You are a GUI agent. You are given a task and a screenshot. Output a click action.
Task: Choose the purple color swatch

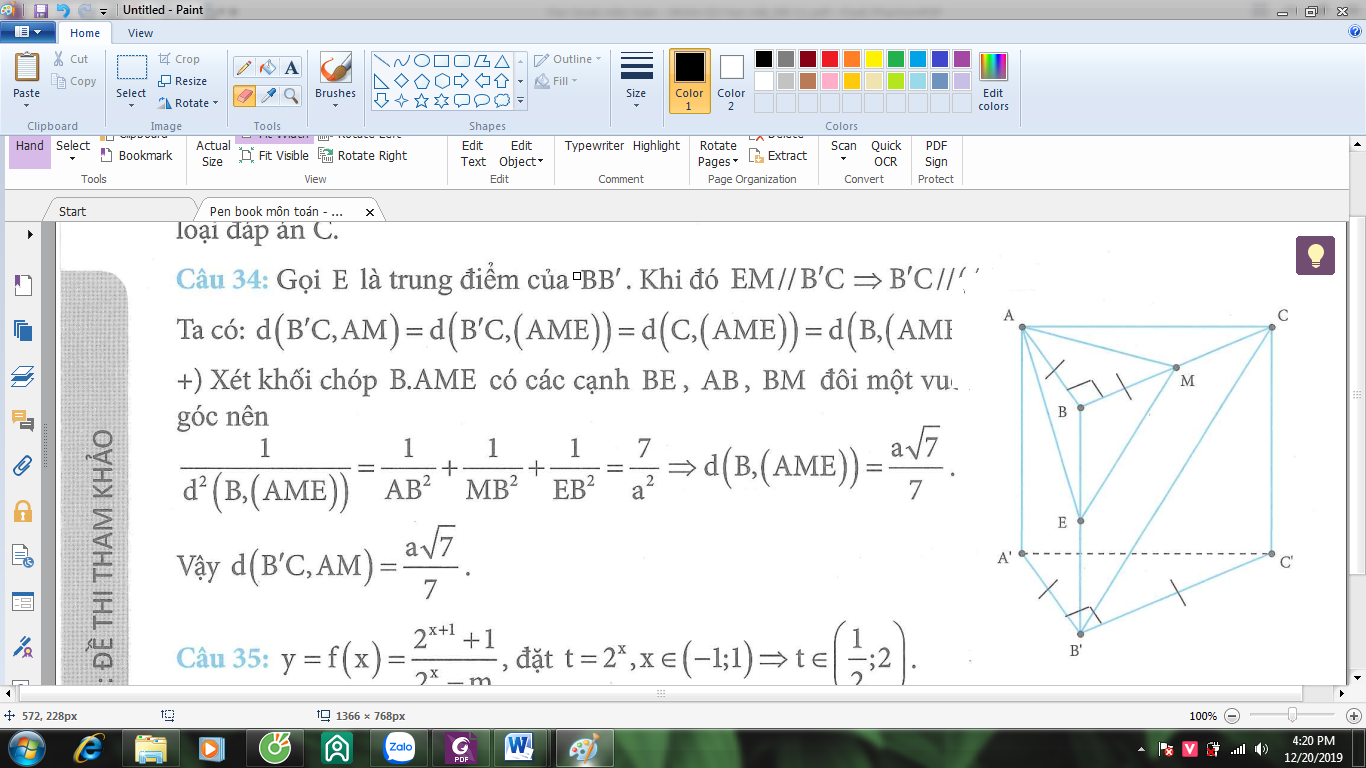click(961, 59)
